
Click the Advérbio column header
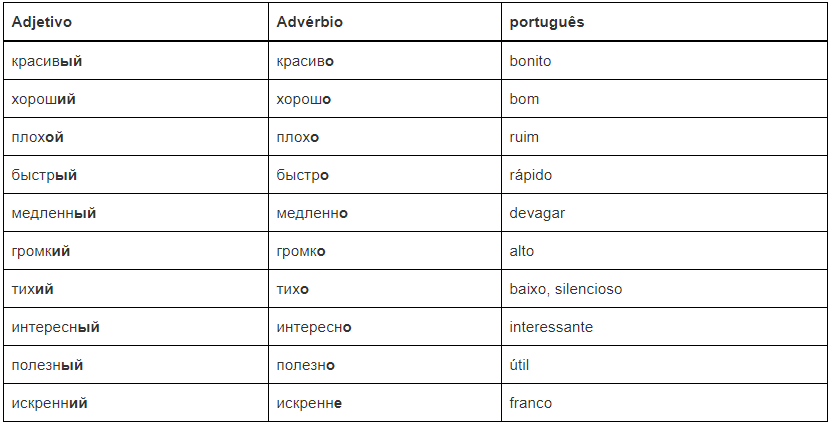[x=309, y=22]
